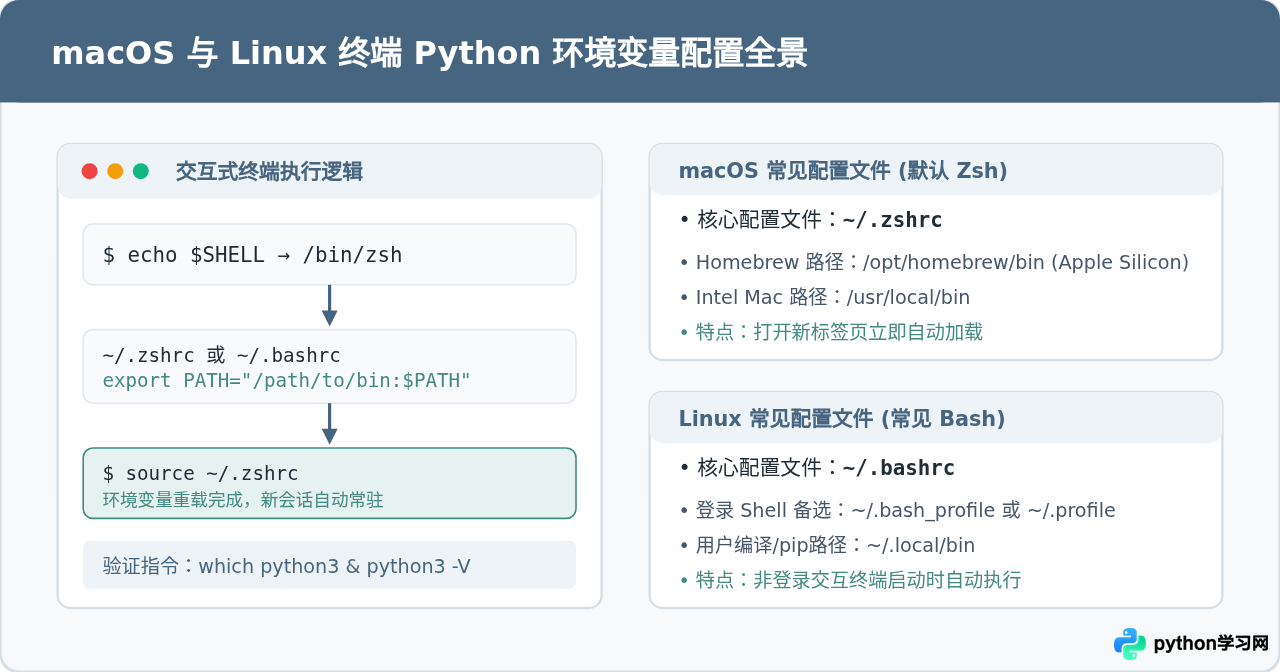Screen dimensions: 1280x672
Task: Click 用户编译/pip路径：~/.local/bin line
Action: tap(826, 545)
